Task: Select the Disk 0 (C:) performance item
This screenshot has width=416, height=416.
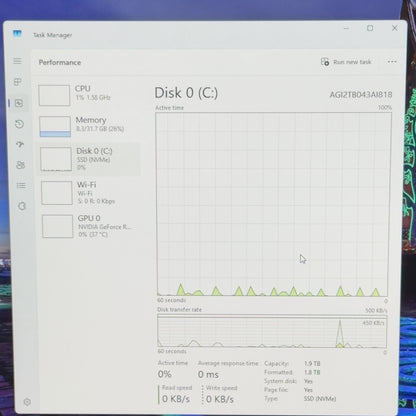Action: pos(89,159)
